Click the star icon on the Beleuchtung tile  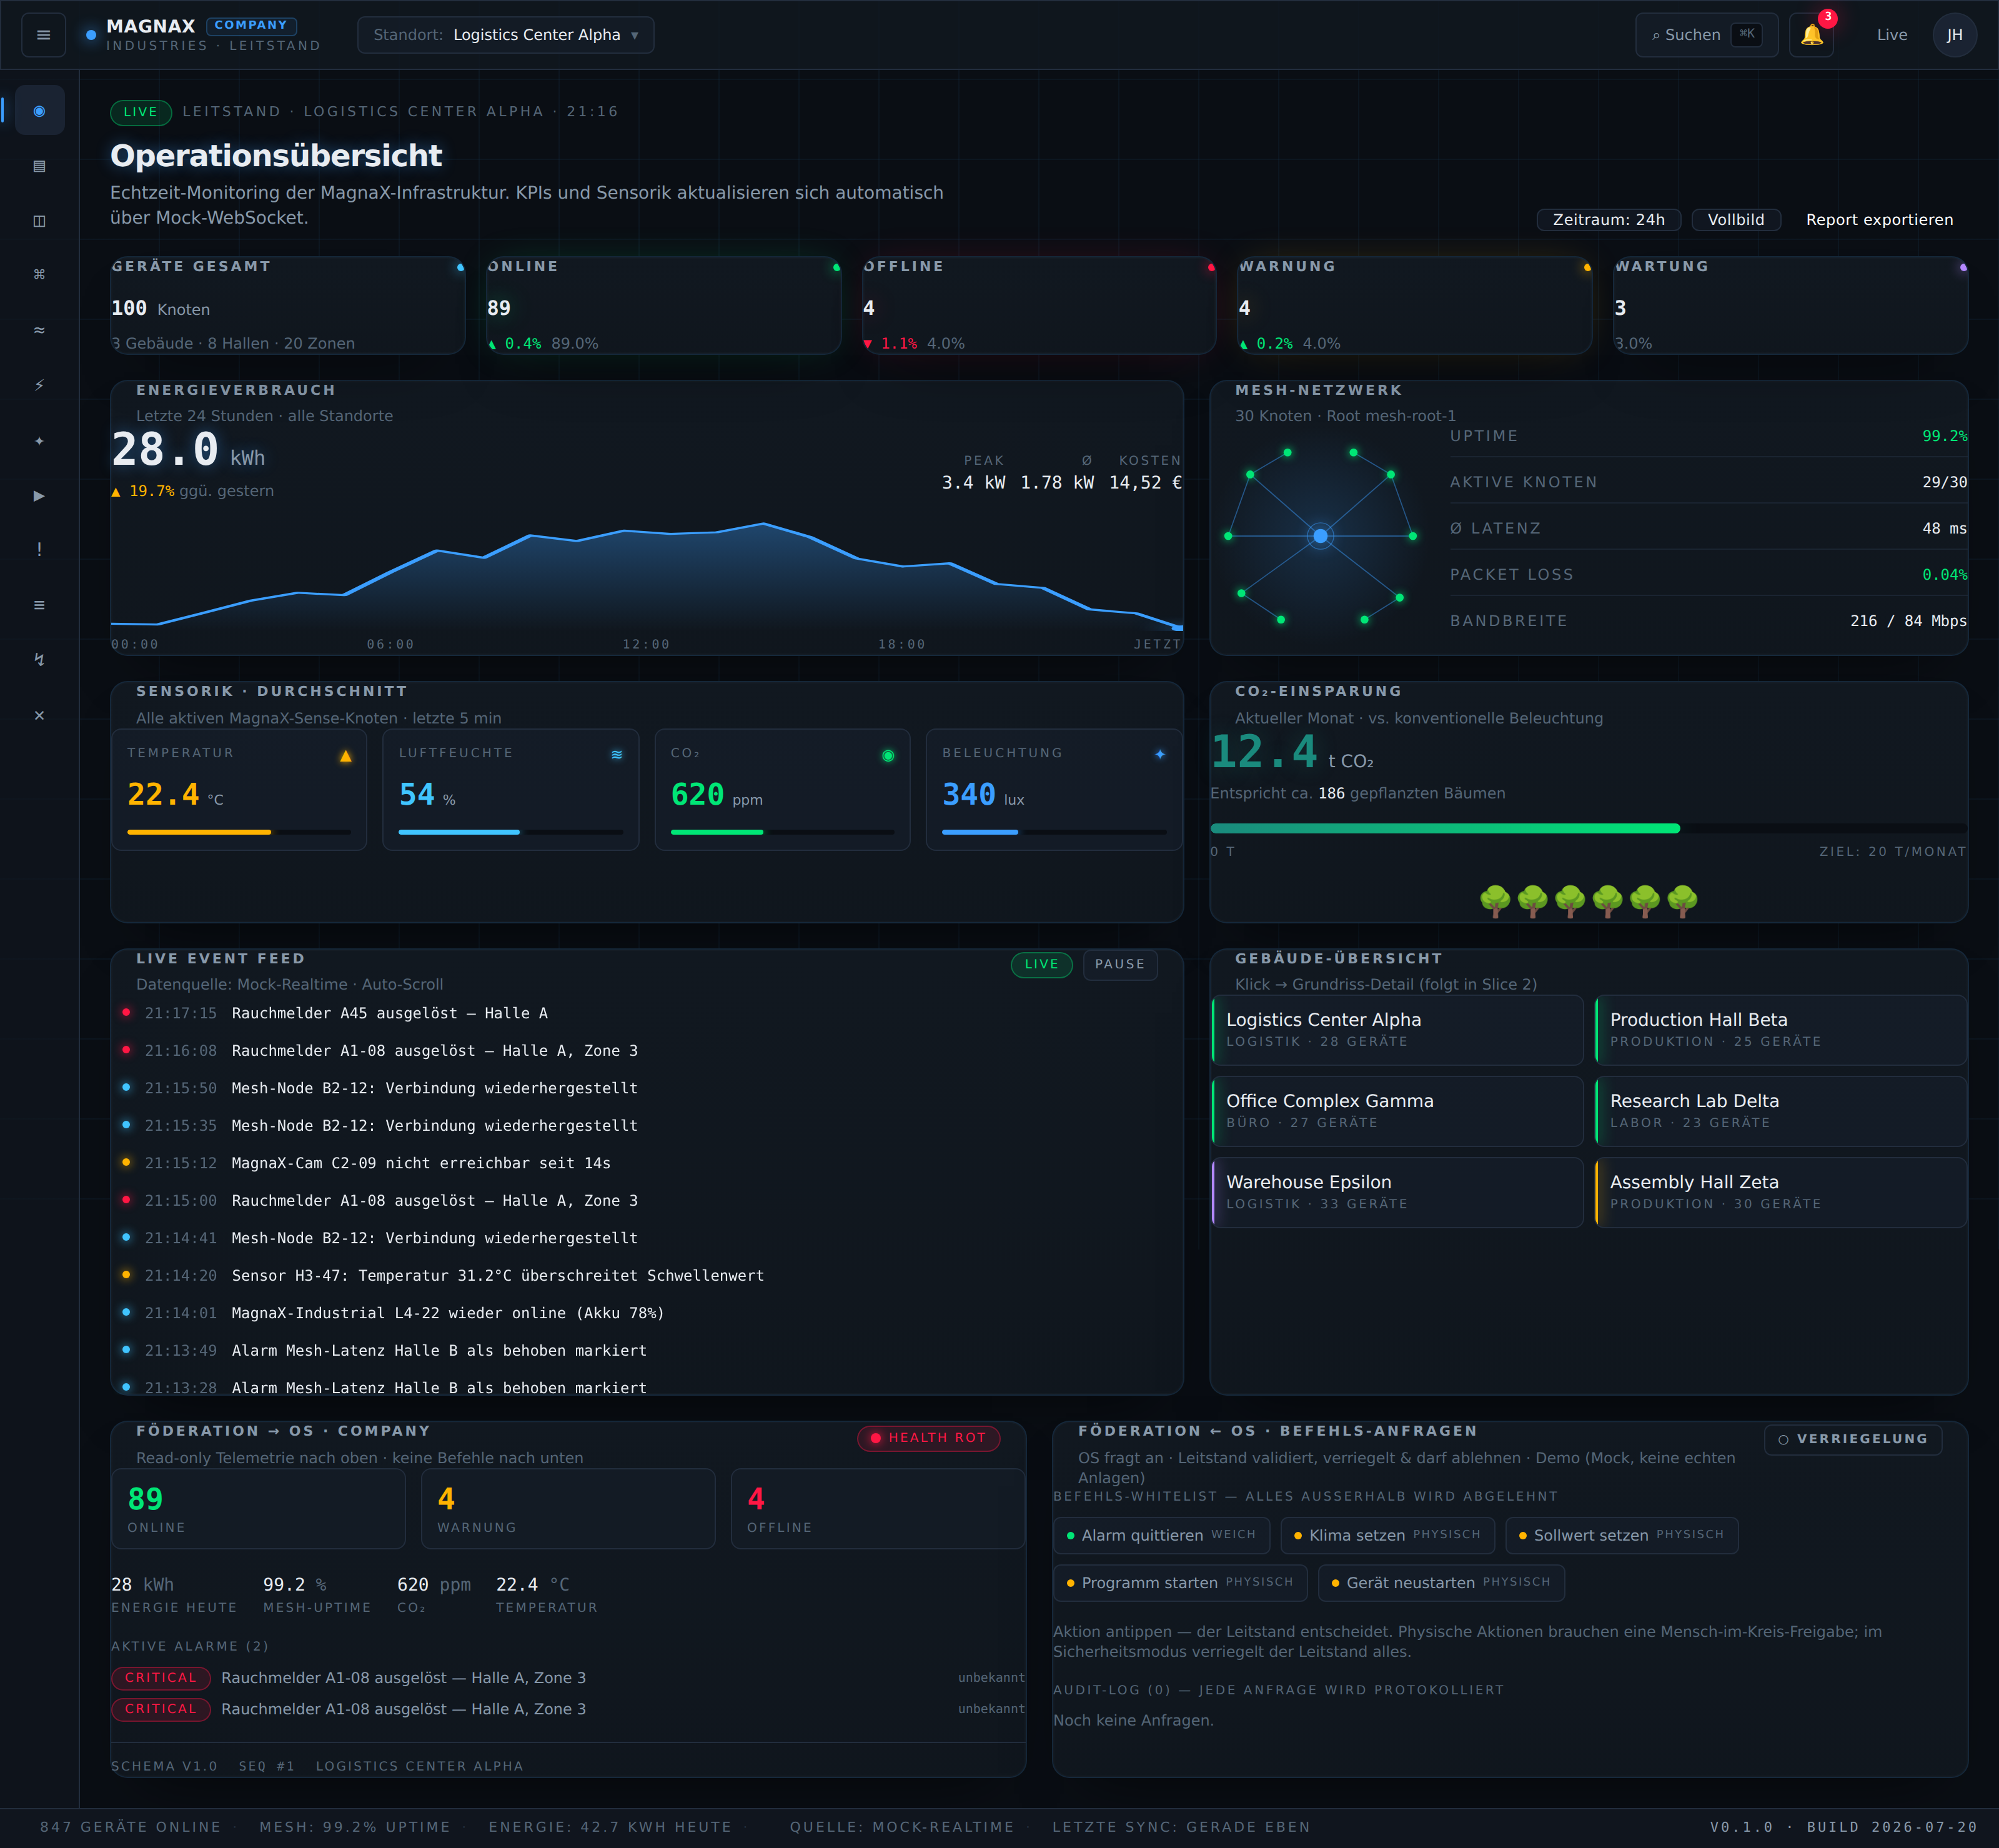[1160, 755]
